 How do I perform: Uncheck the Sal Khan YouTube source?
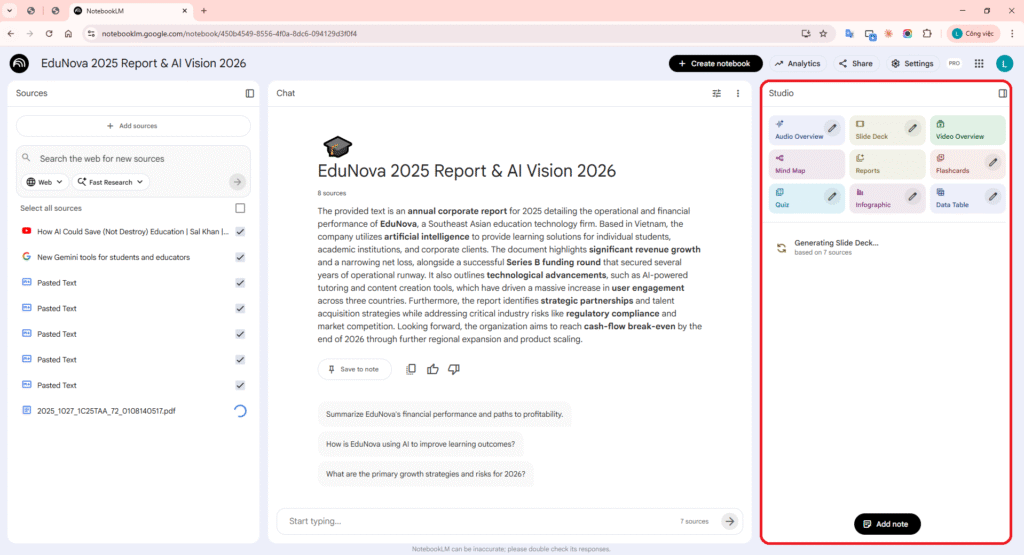[x=240, y=231]
